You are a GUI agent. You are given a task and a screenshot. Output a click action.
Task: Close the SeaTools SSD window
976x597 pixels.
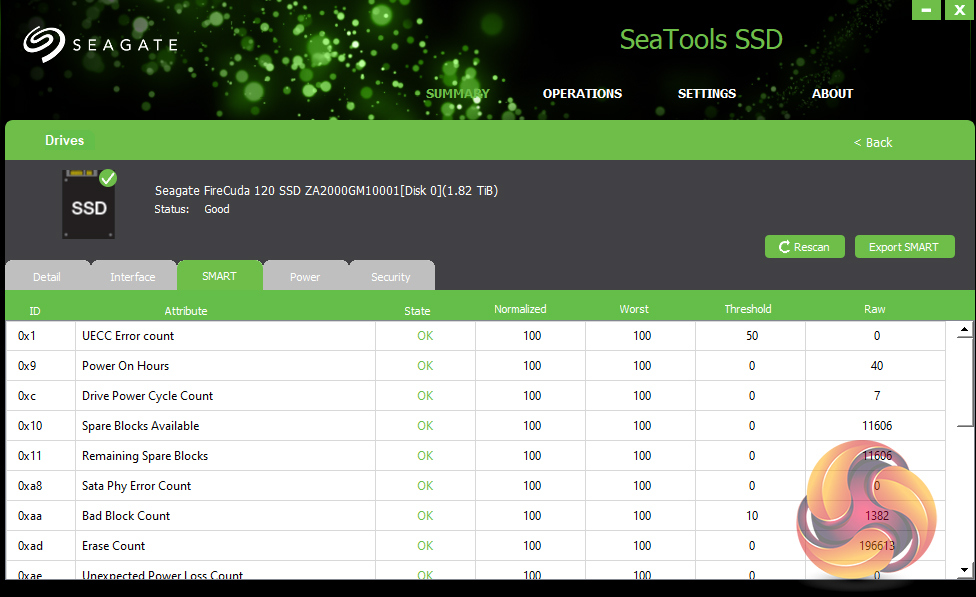(x=959, y=9)
